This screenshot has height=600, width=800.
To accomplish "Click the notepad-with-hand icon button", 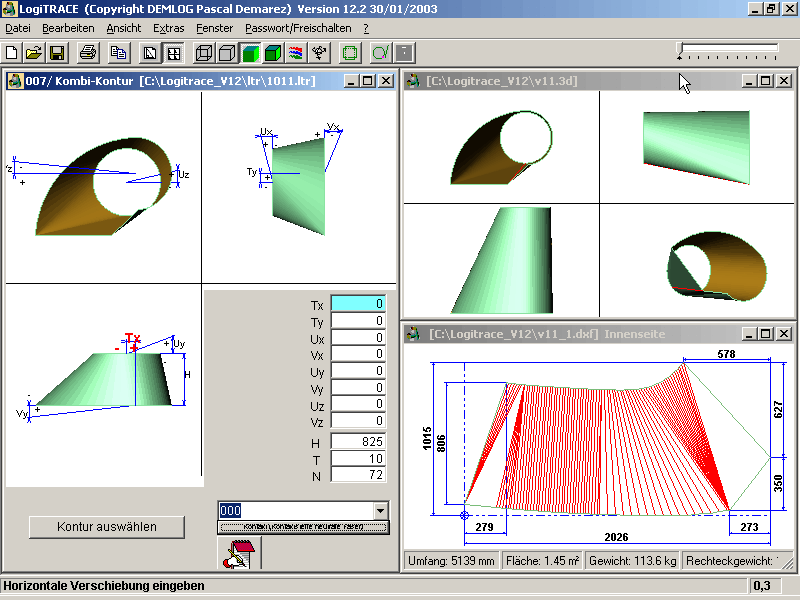I will 239,554.
